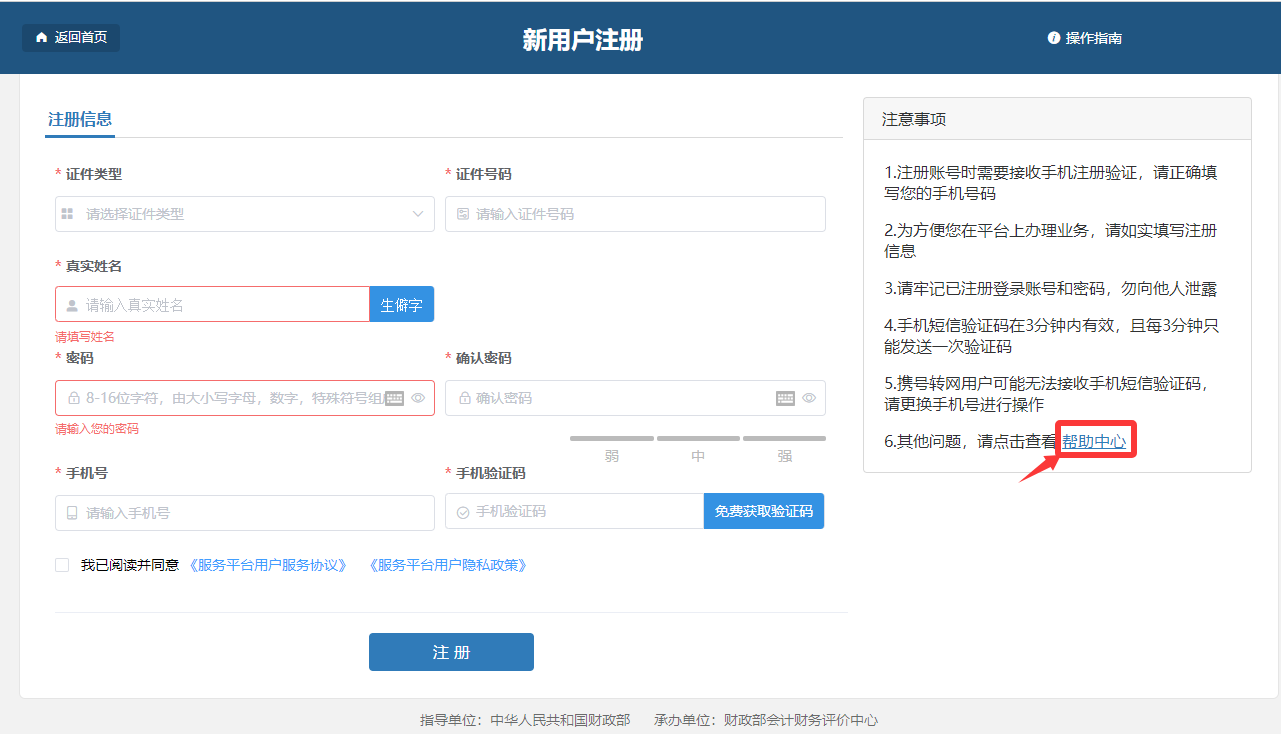Click the home icon beside 返回首页

click(41, 38)
